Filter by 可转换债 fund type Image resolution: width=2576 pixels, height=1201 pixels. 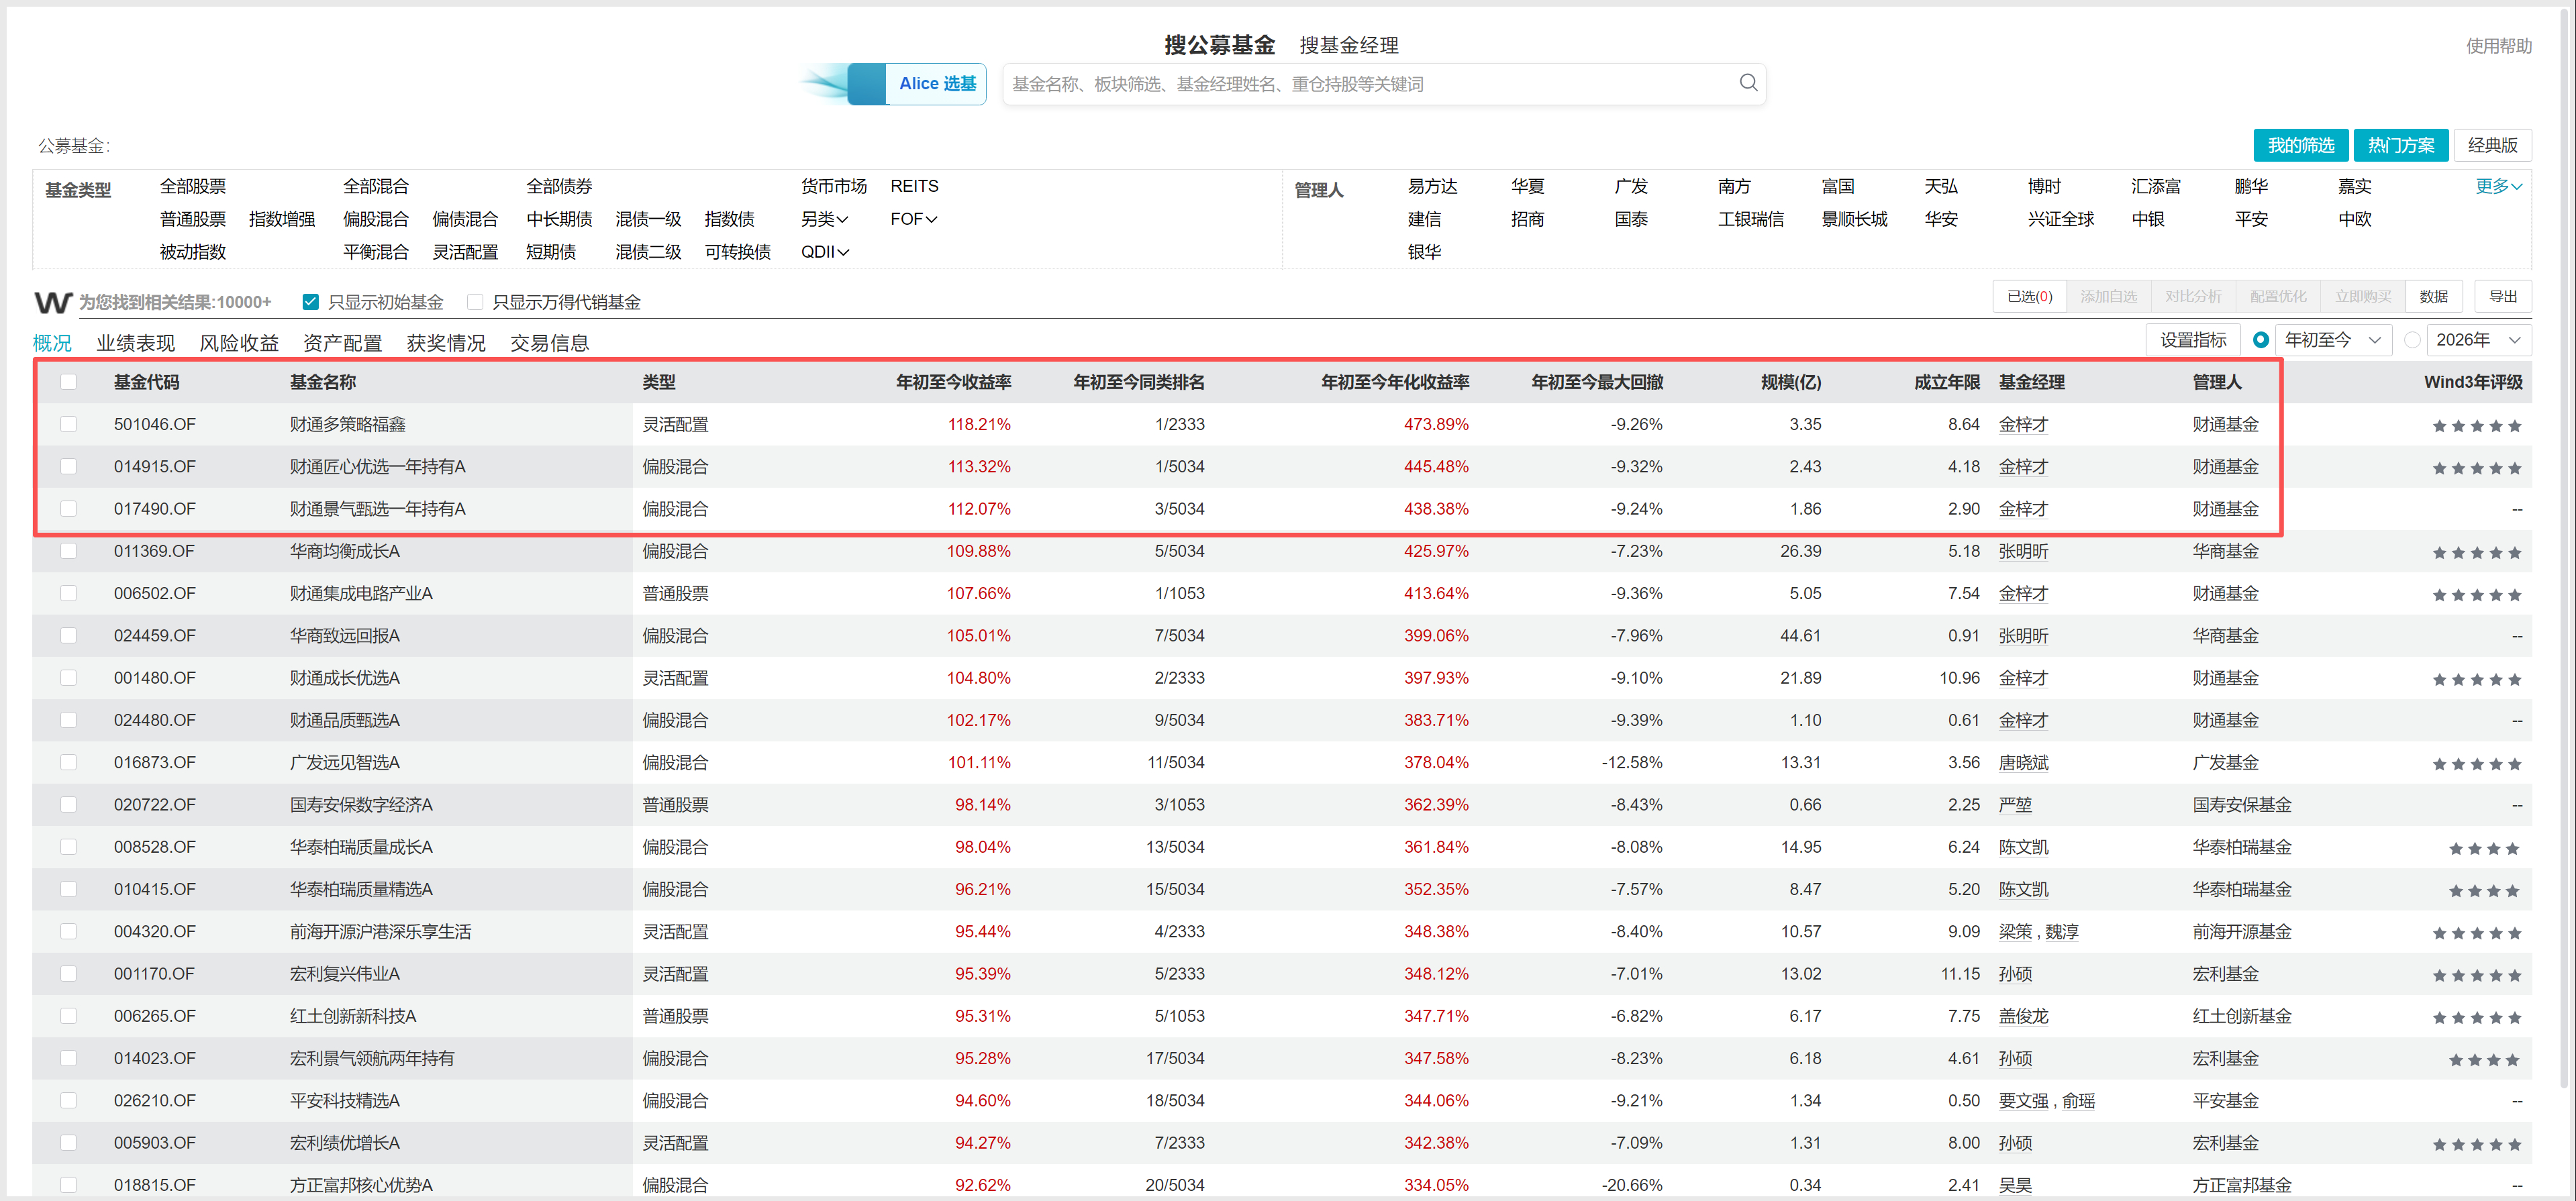737,252
